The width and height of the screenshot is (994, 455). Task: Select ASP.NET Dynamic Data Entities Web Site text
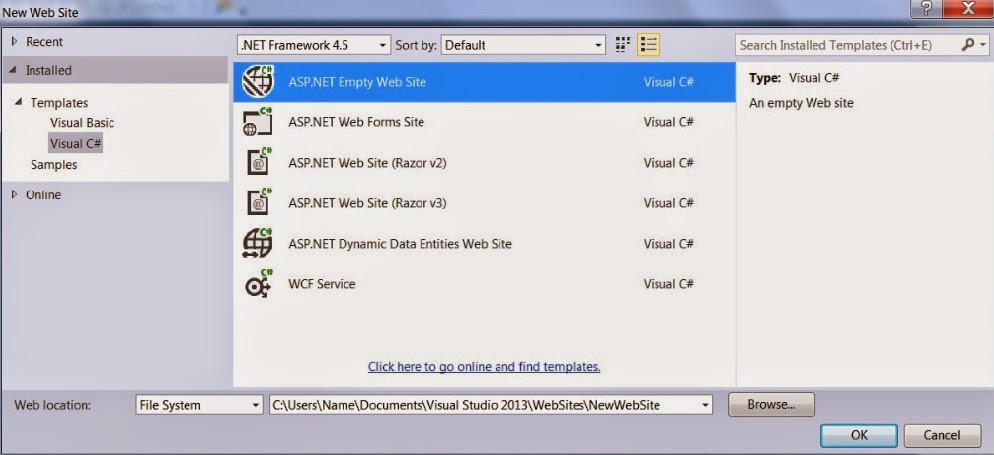(x=399, y=244)
